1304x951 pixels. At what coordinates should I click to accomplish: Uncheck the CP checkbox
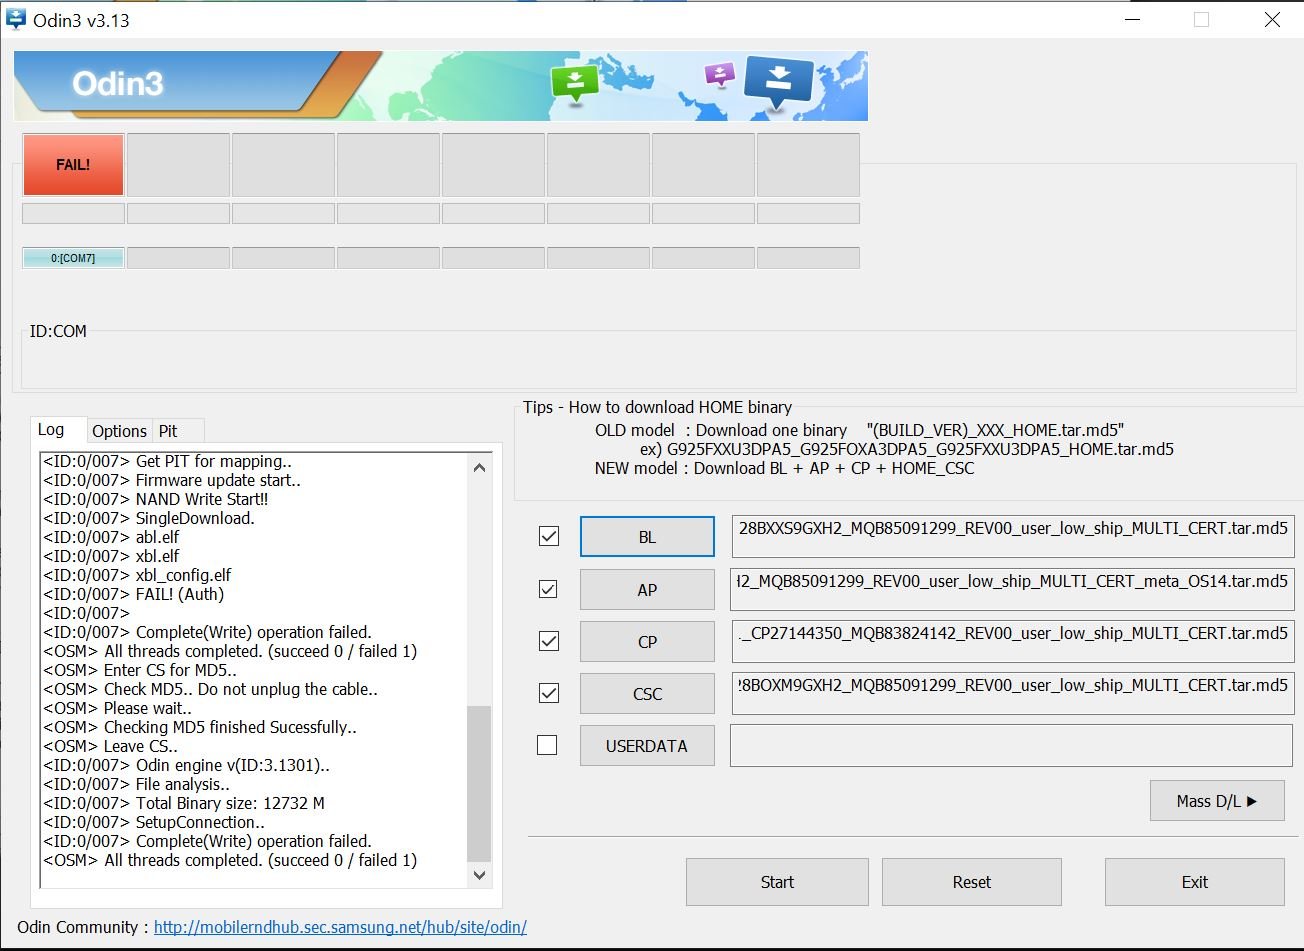pos(548,641)
